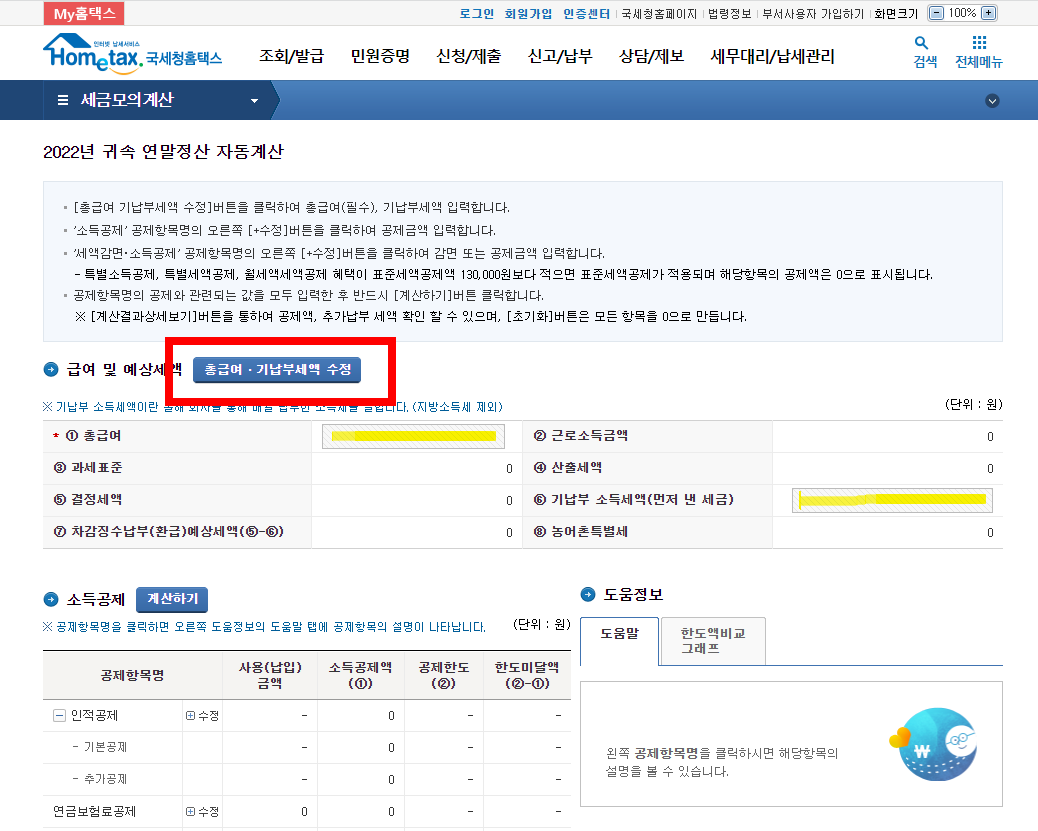Click the 부서사용자 가입하기 link
This screenshot has height=831, width=1038.
coord(813,13)
